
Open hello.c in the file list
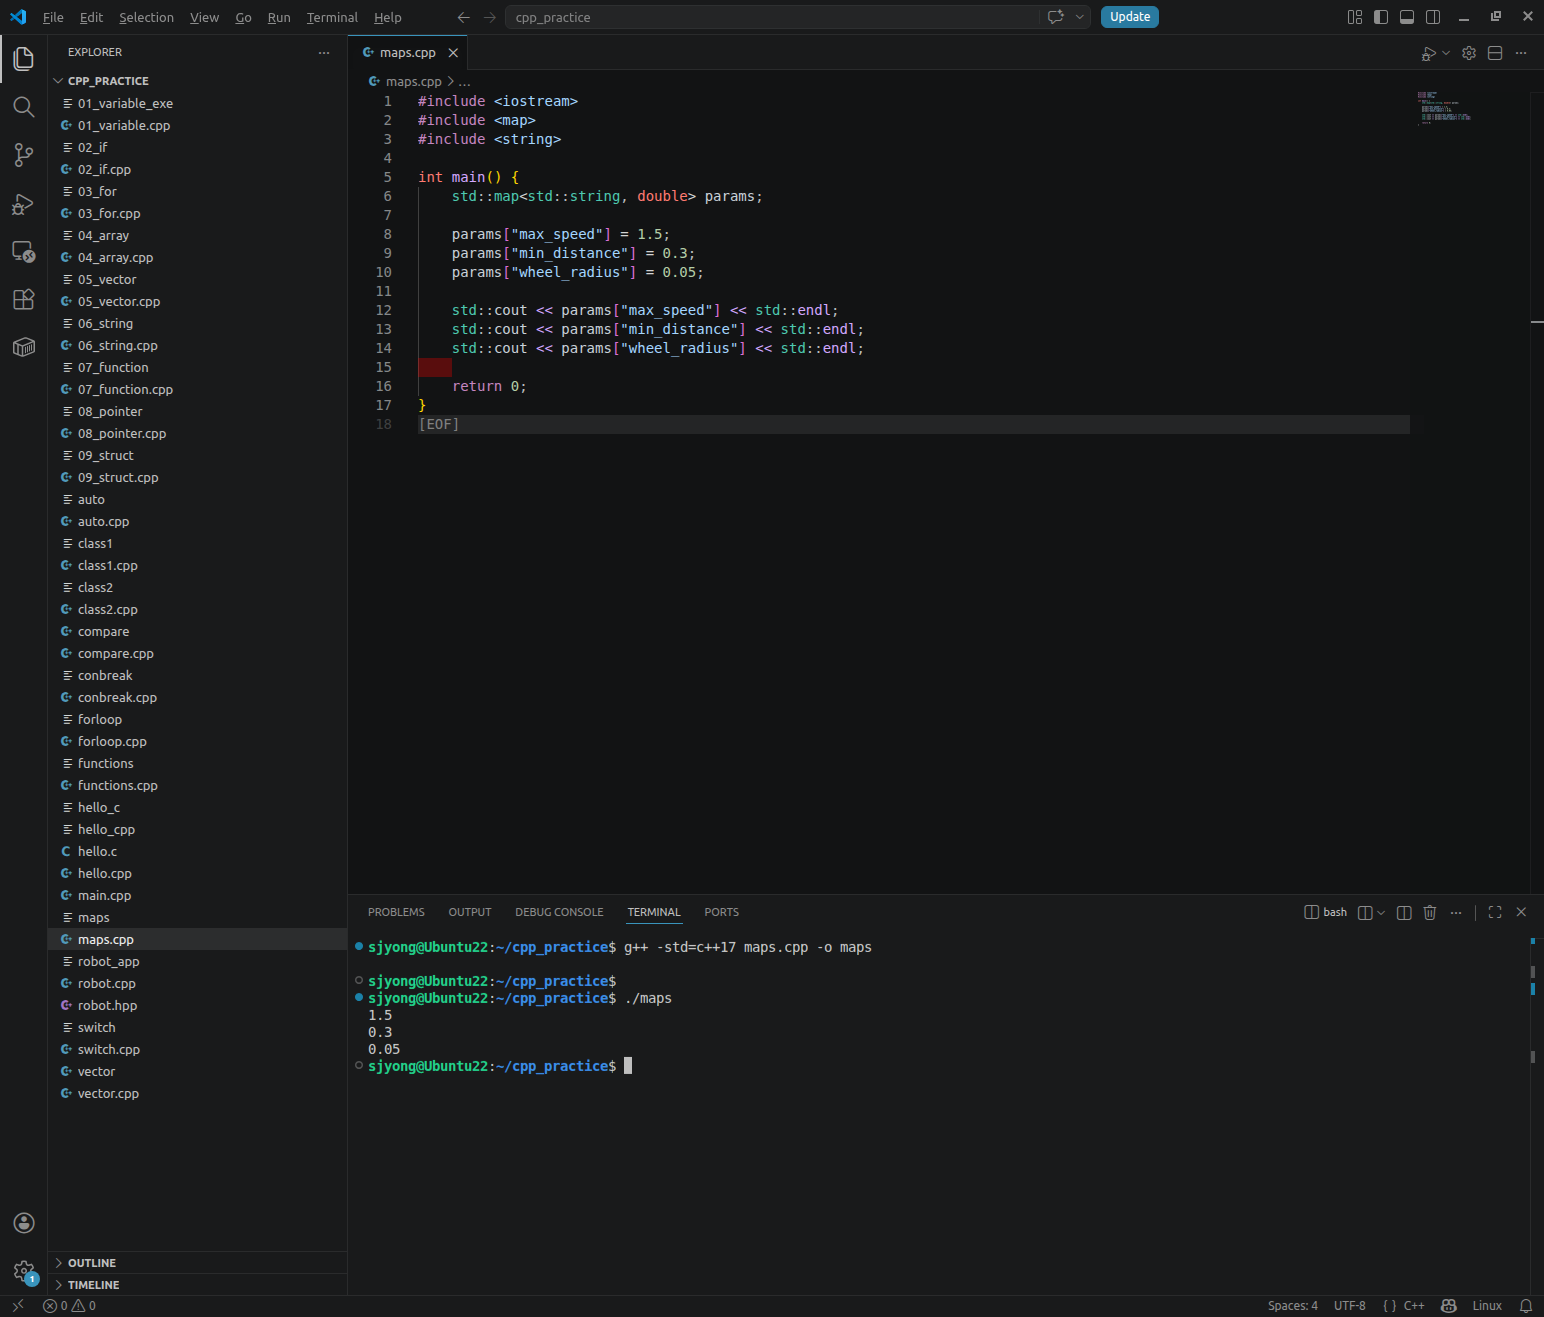pyautogui.click(x=197, y=851)
